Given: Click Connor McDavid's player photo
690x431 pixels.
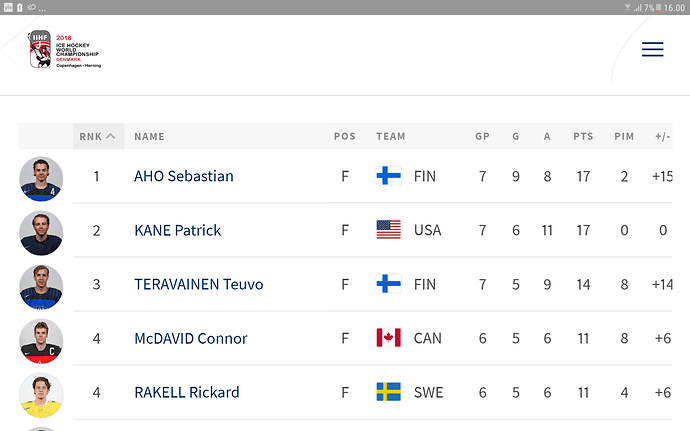Looking at the screenshot, I should [41, 340].
